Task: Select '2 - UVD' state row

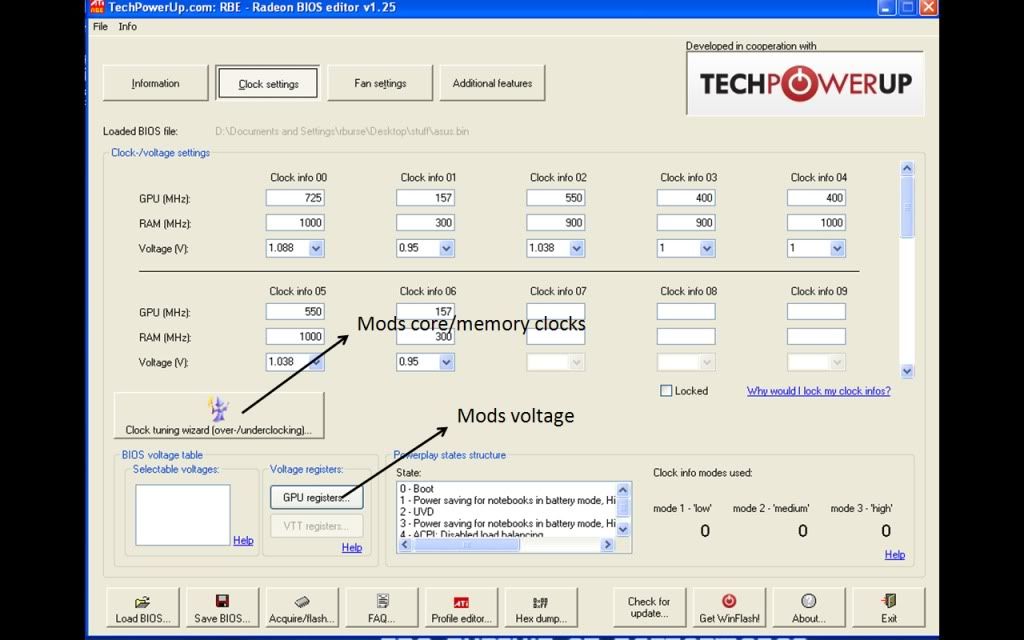Action: point(507,512)
